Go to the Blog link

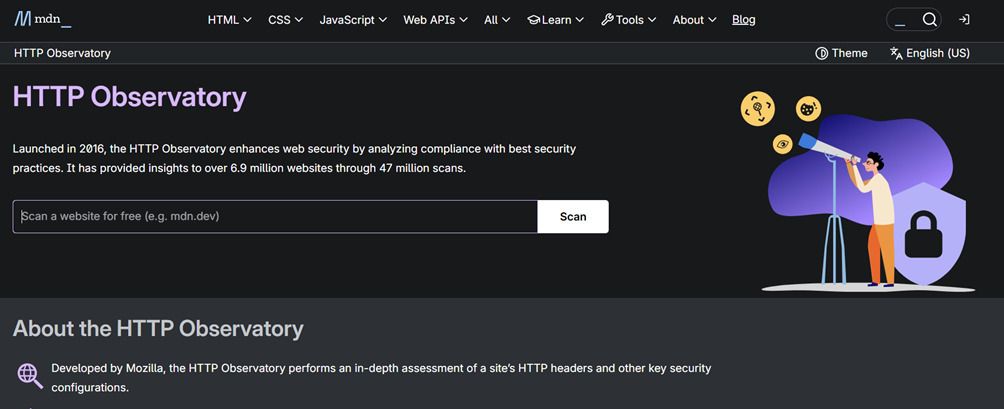tap(743, 19)
